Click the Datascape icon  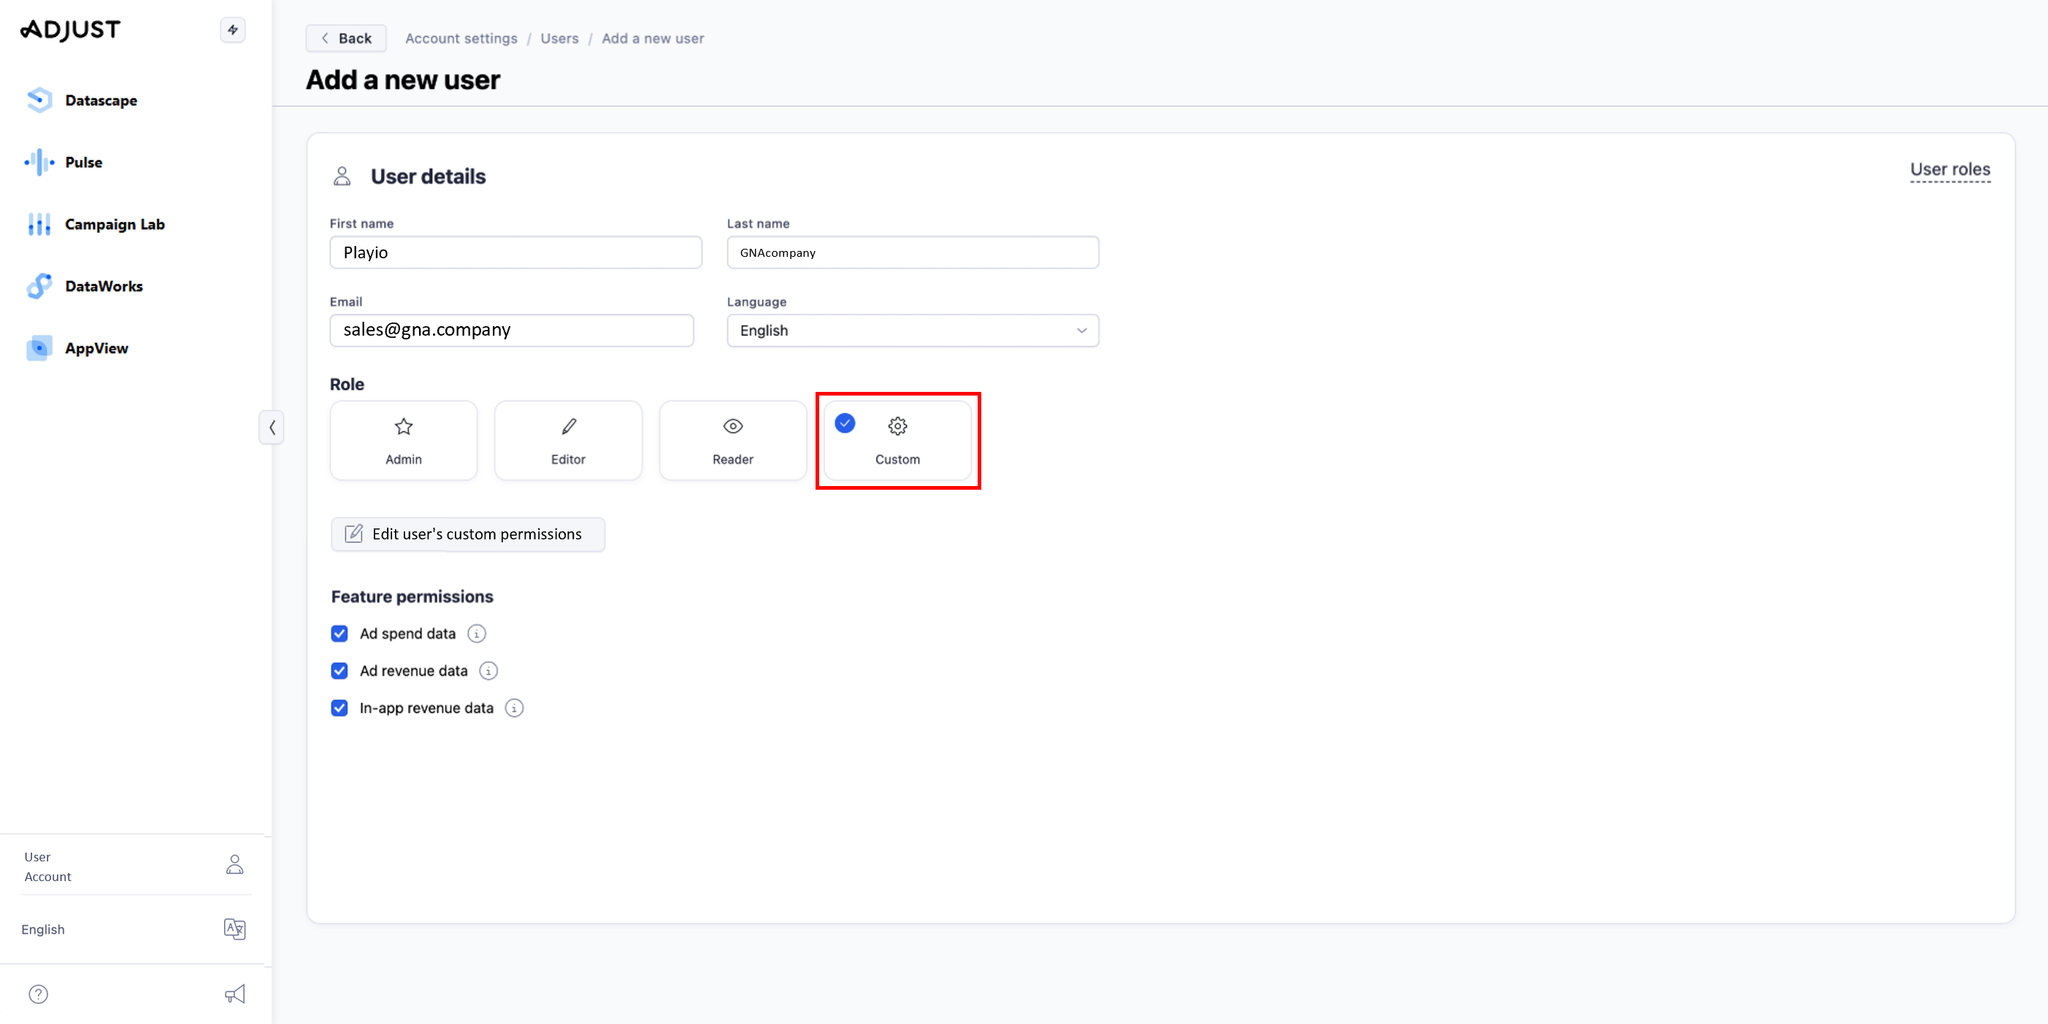(x=39, y=100)
